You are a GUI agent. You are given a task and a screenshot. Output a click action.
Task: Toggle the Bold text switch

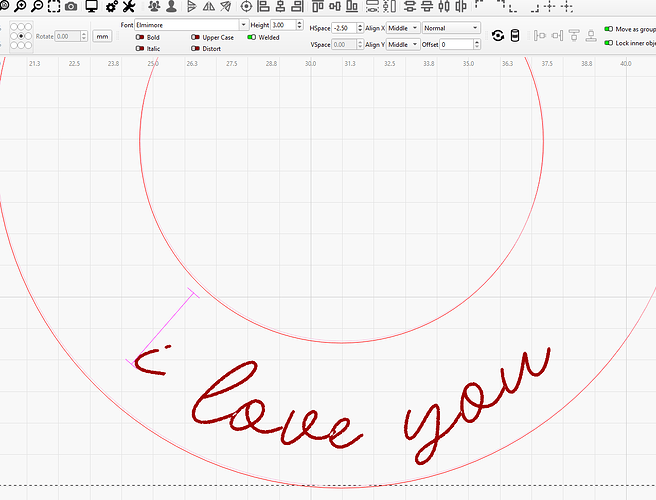pyautogui.click(x=140, y=37)
